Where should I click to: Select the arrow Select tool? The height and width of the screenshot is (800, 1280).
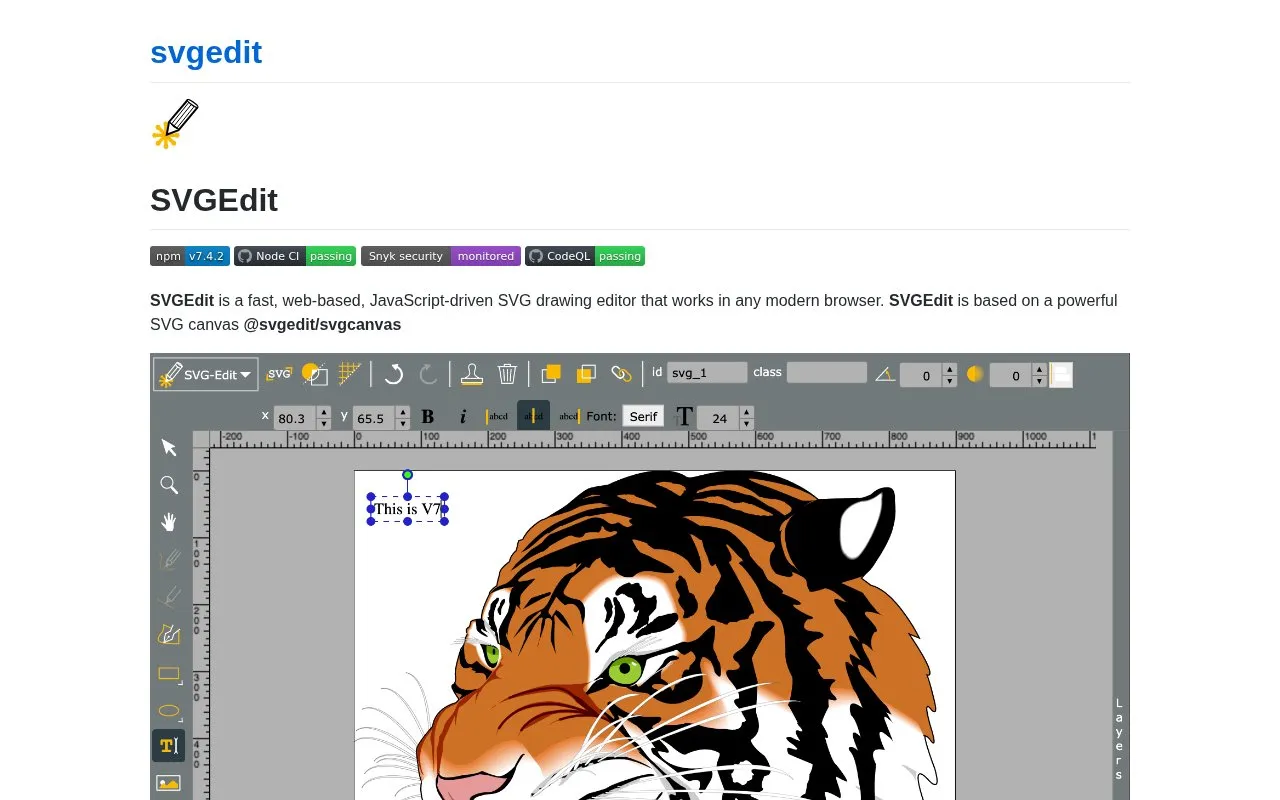[x=169, y=447]
